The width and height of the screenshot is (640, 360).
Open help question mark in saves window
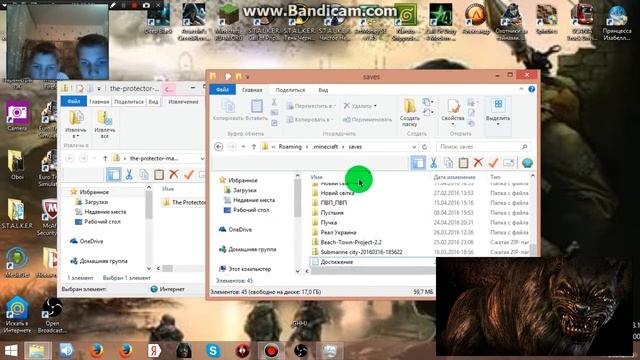pyautogui.click(x=531, y=89)
